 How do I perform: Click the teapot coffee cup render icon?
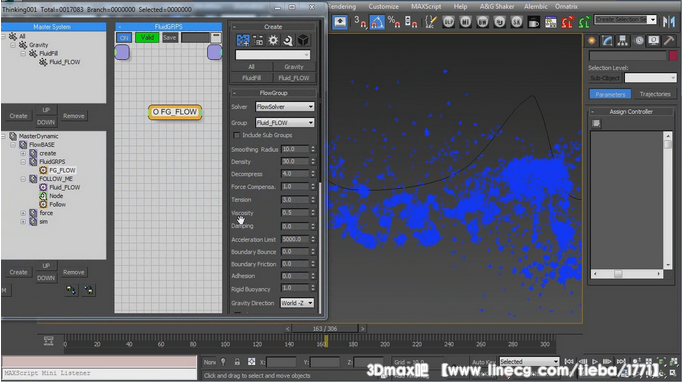tap(534, 22)
